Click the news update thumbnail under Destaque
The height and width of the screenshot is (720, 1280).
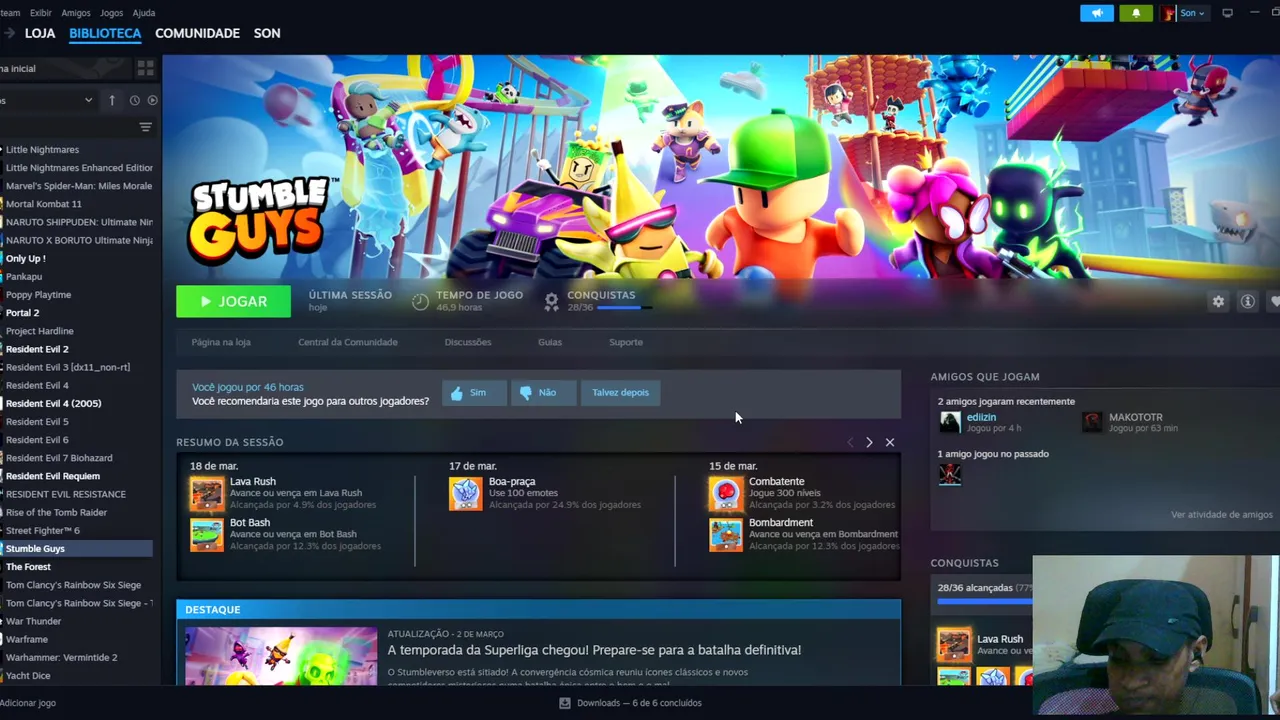pos(281,656)
